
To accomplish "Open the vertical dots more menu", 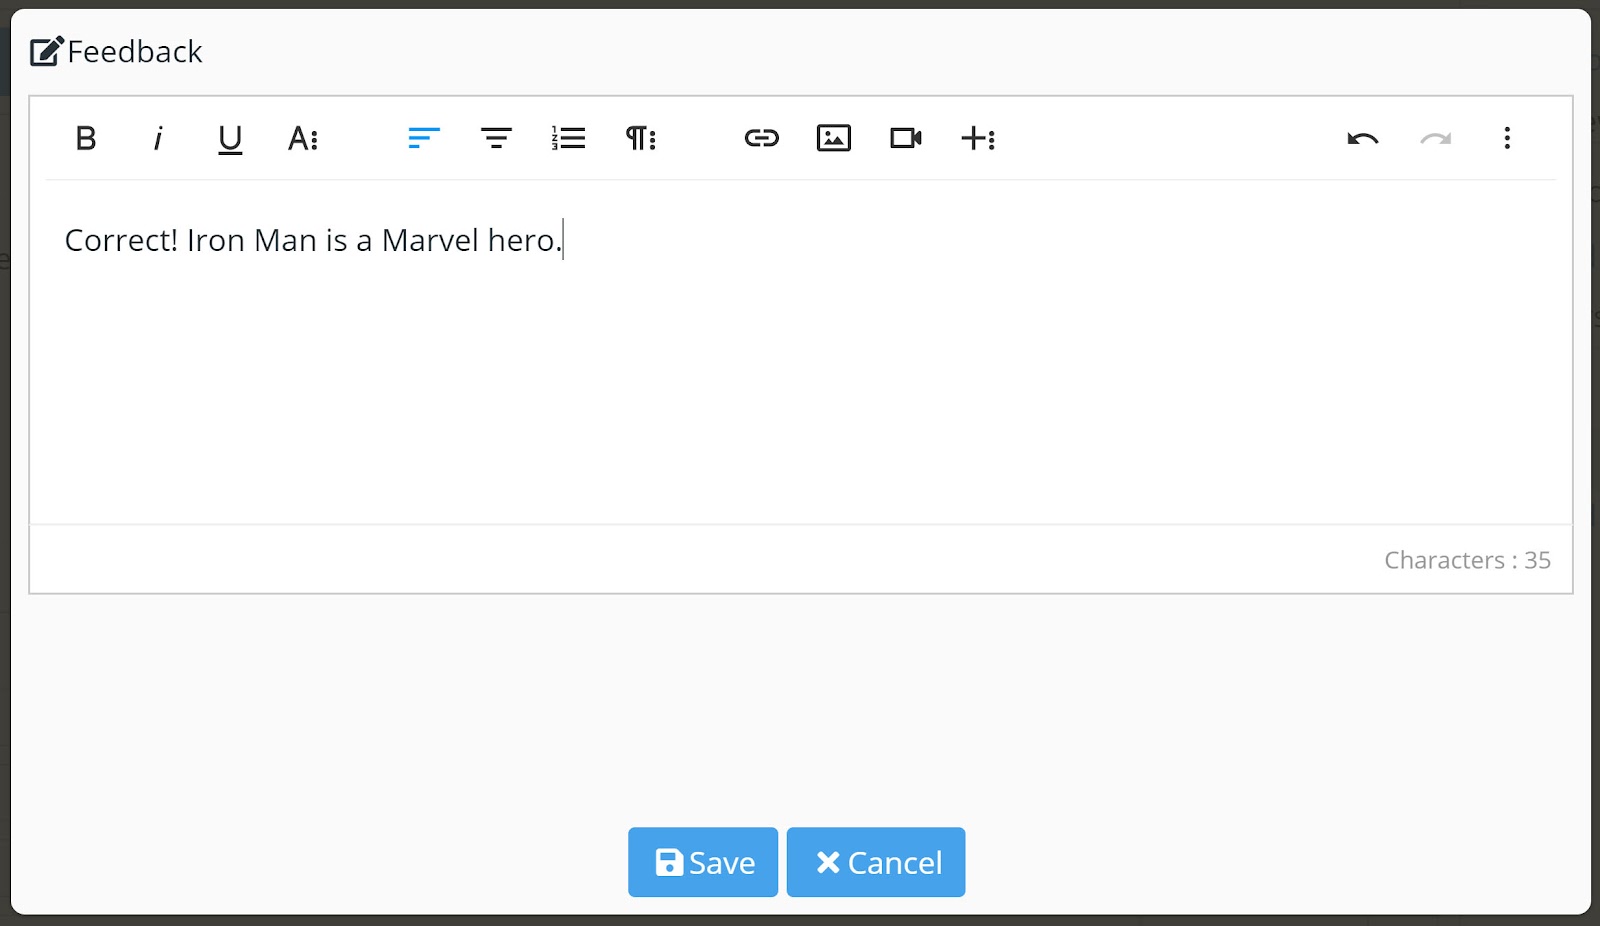I will (x=1507, y=138).
